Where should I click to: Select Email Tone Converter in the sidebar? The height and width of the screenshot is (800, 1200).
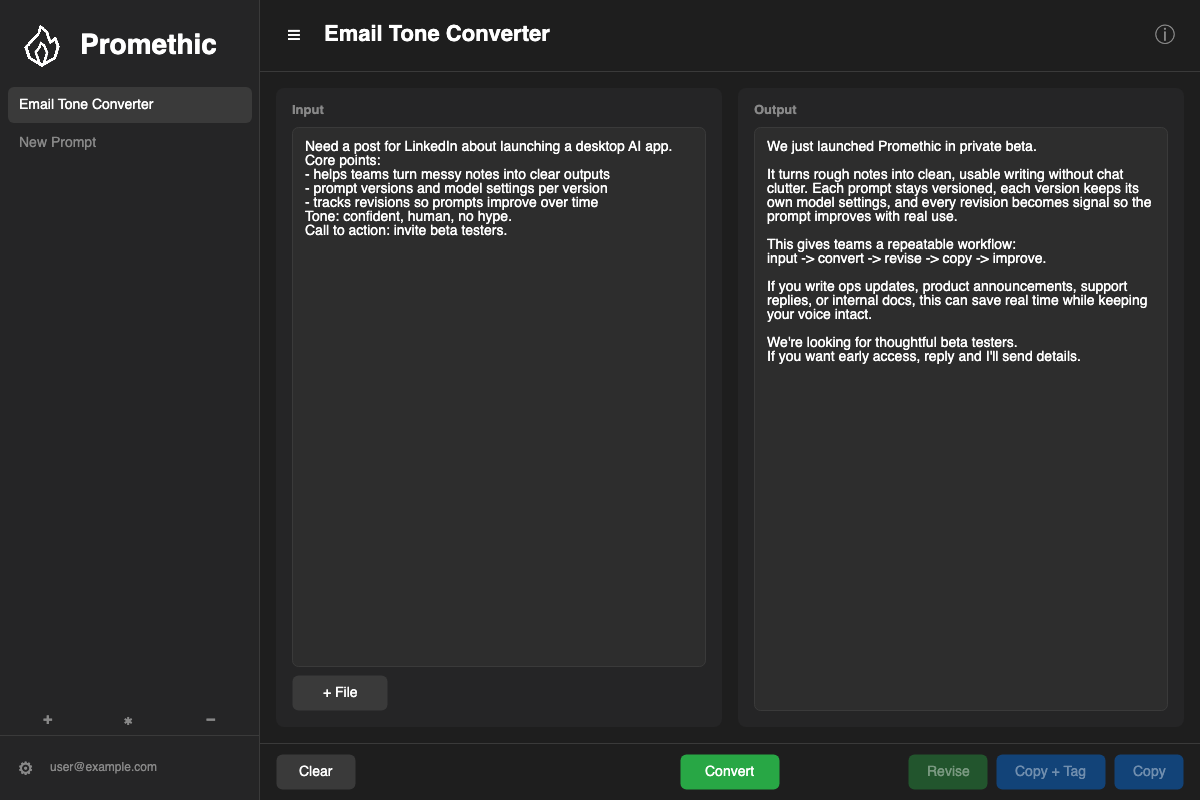point(129,104)
